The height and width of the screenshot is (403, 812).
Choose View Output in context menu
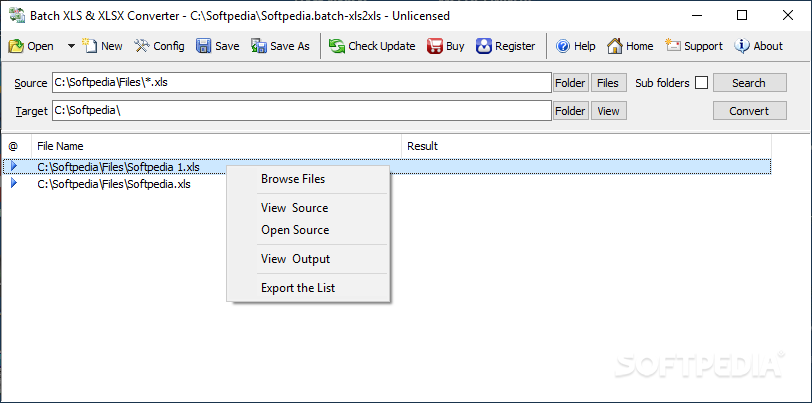click(308, 259)
